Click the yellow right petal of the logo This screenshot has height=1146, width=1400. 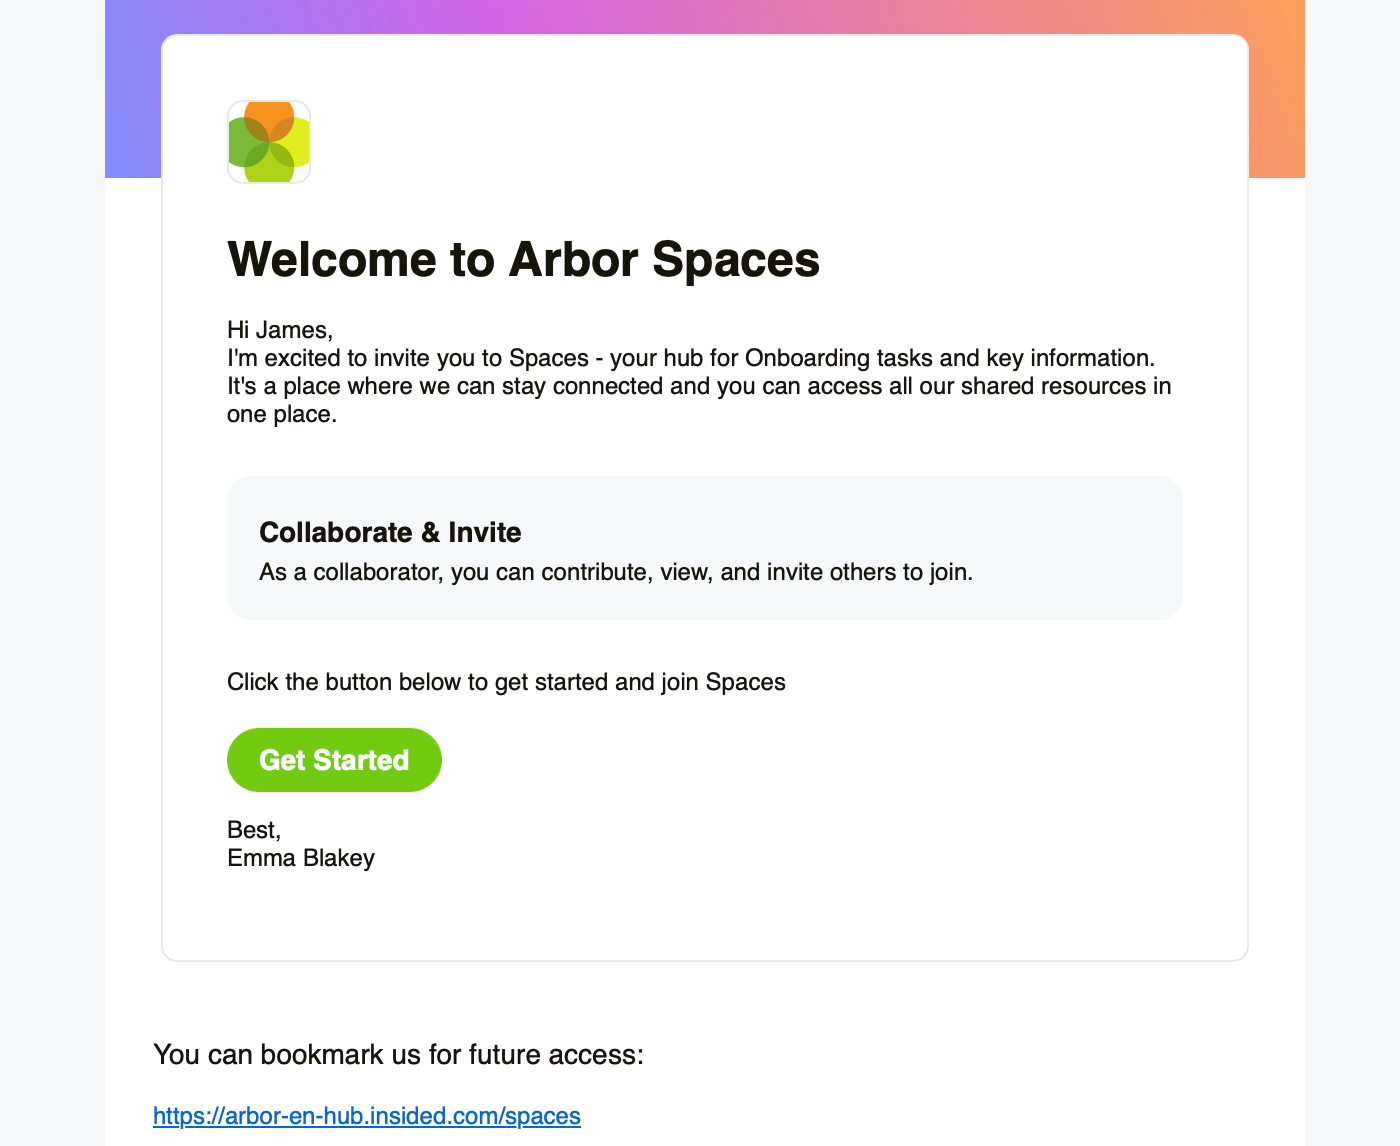(297, 142)
